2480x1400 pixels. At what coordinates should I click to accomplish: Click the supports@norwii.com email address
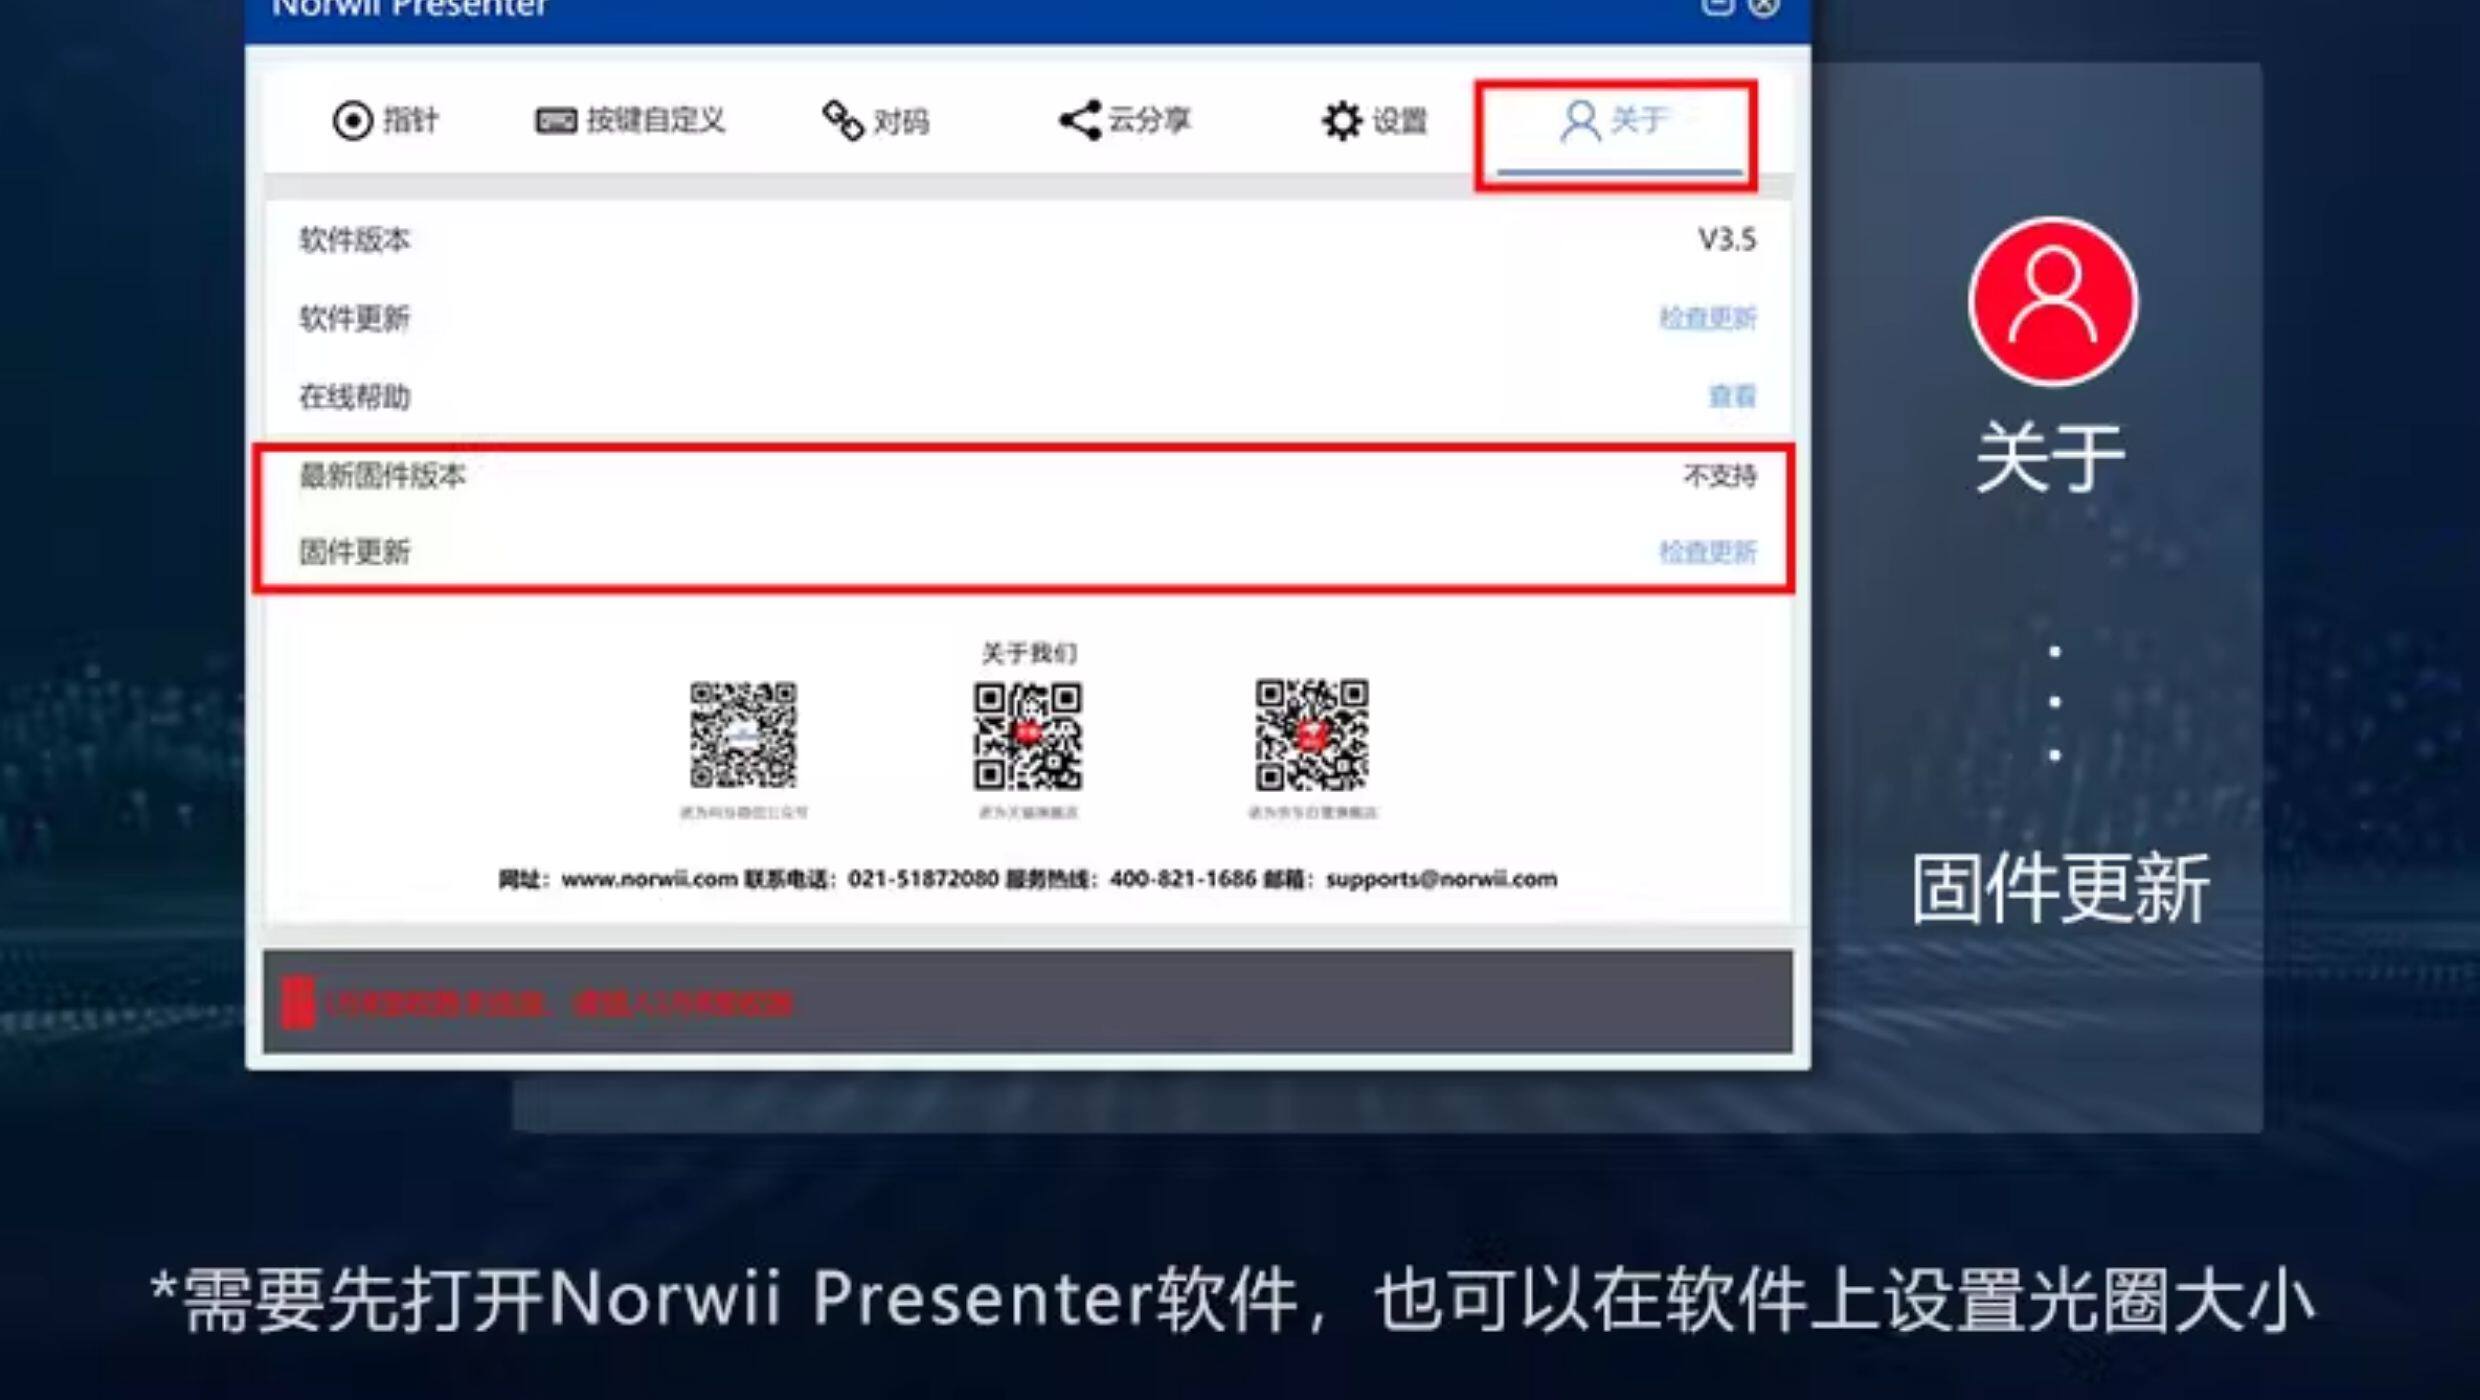[x=1441, y=879]
